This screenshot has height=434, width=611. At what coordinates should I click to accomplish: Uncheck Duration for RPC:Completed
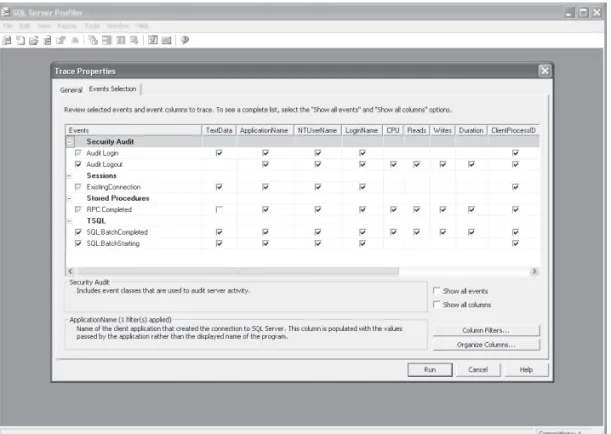tap(471, 210)
